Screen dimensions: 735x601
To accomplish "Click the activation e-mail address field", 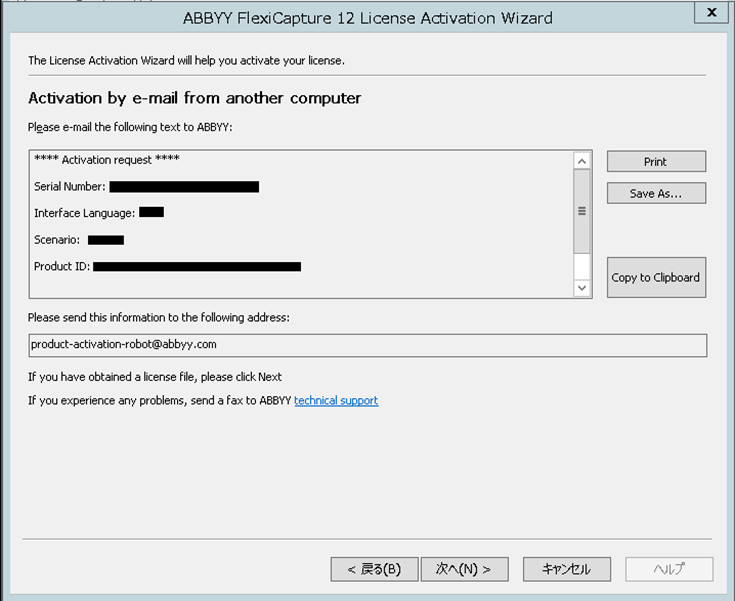I will click(368, 346).
